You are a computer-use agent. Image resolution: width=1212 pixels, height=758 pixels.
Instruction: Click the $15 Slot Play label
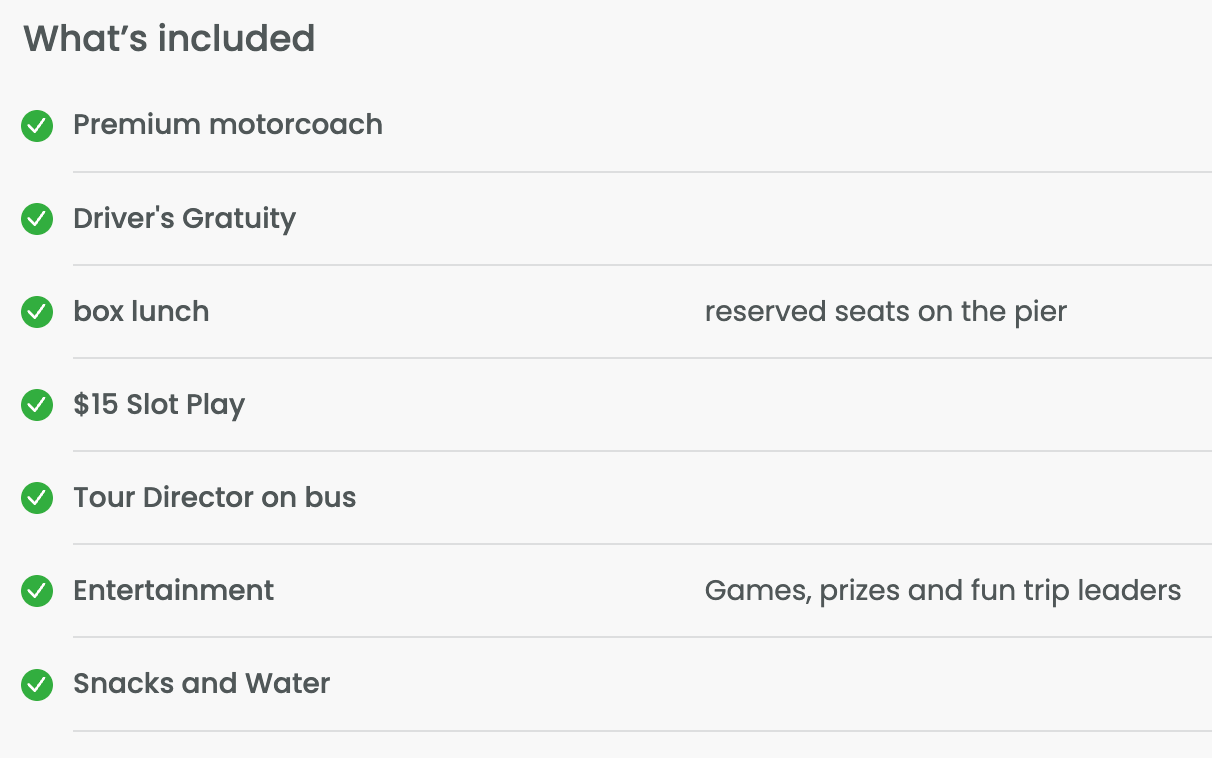159,405
